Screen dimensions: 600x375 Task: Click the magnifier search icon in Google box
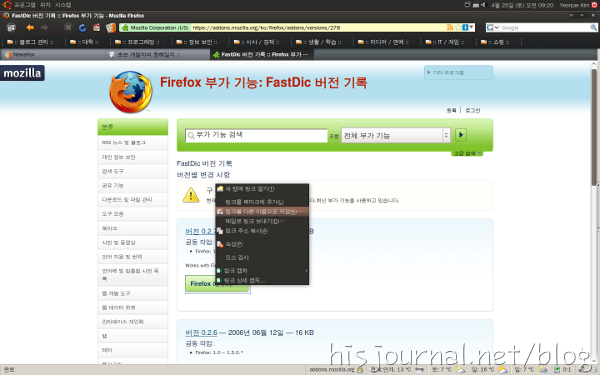click(593, 28)
